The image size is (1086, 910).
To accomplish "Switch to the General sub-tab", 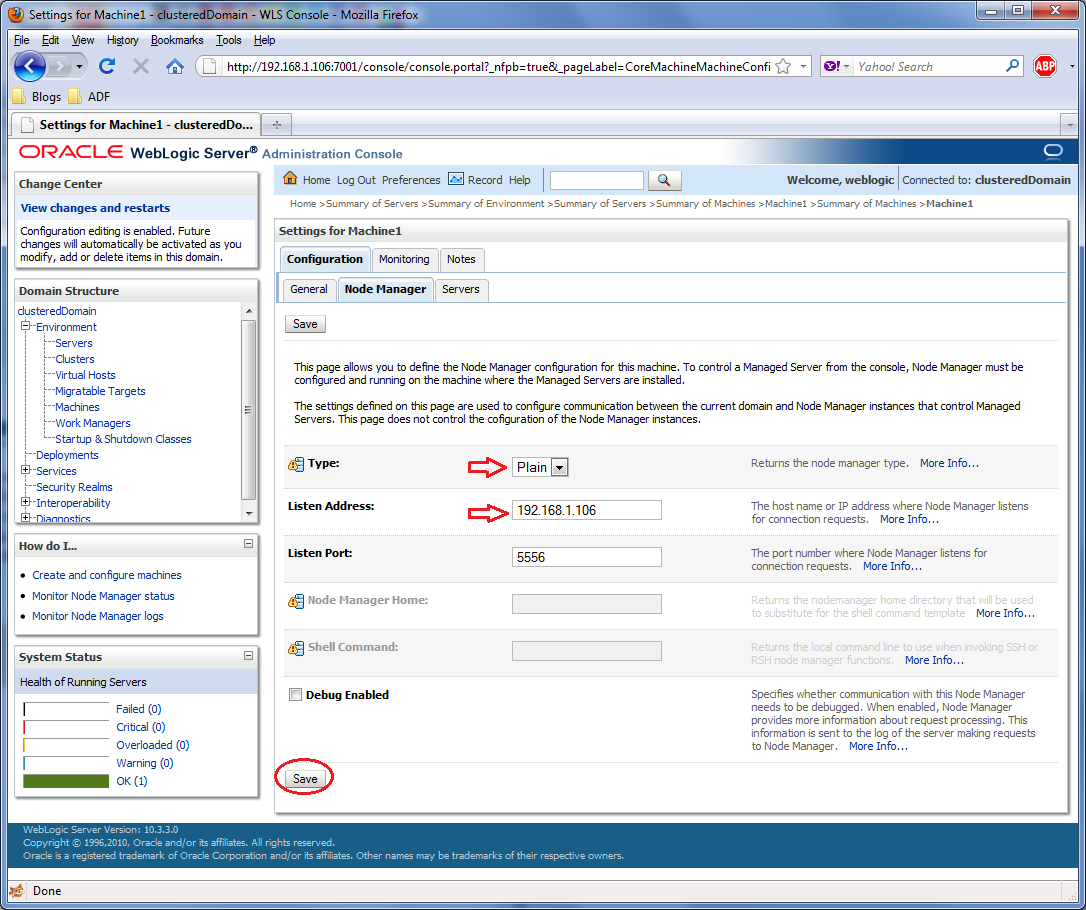I will 309,289.
